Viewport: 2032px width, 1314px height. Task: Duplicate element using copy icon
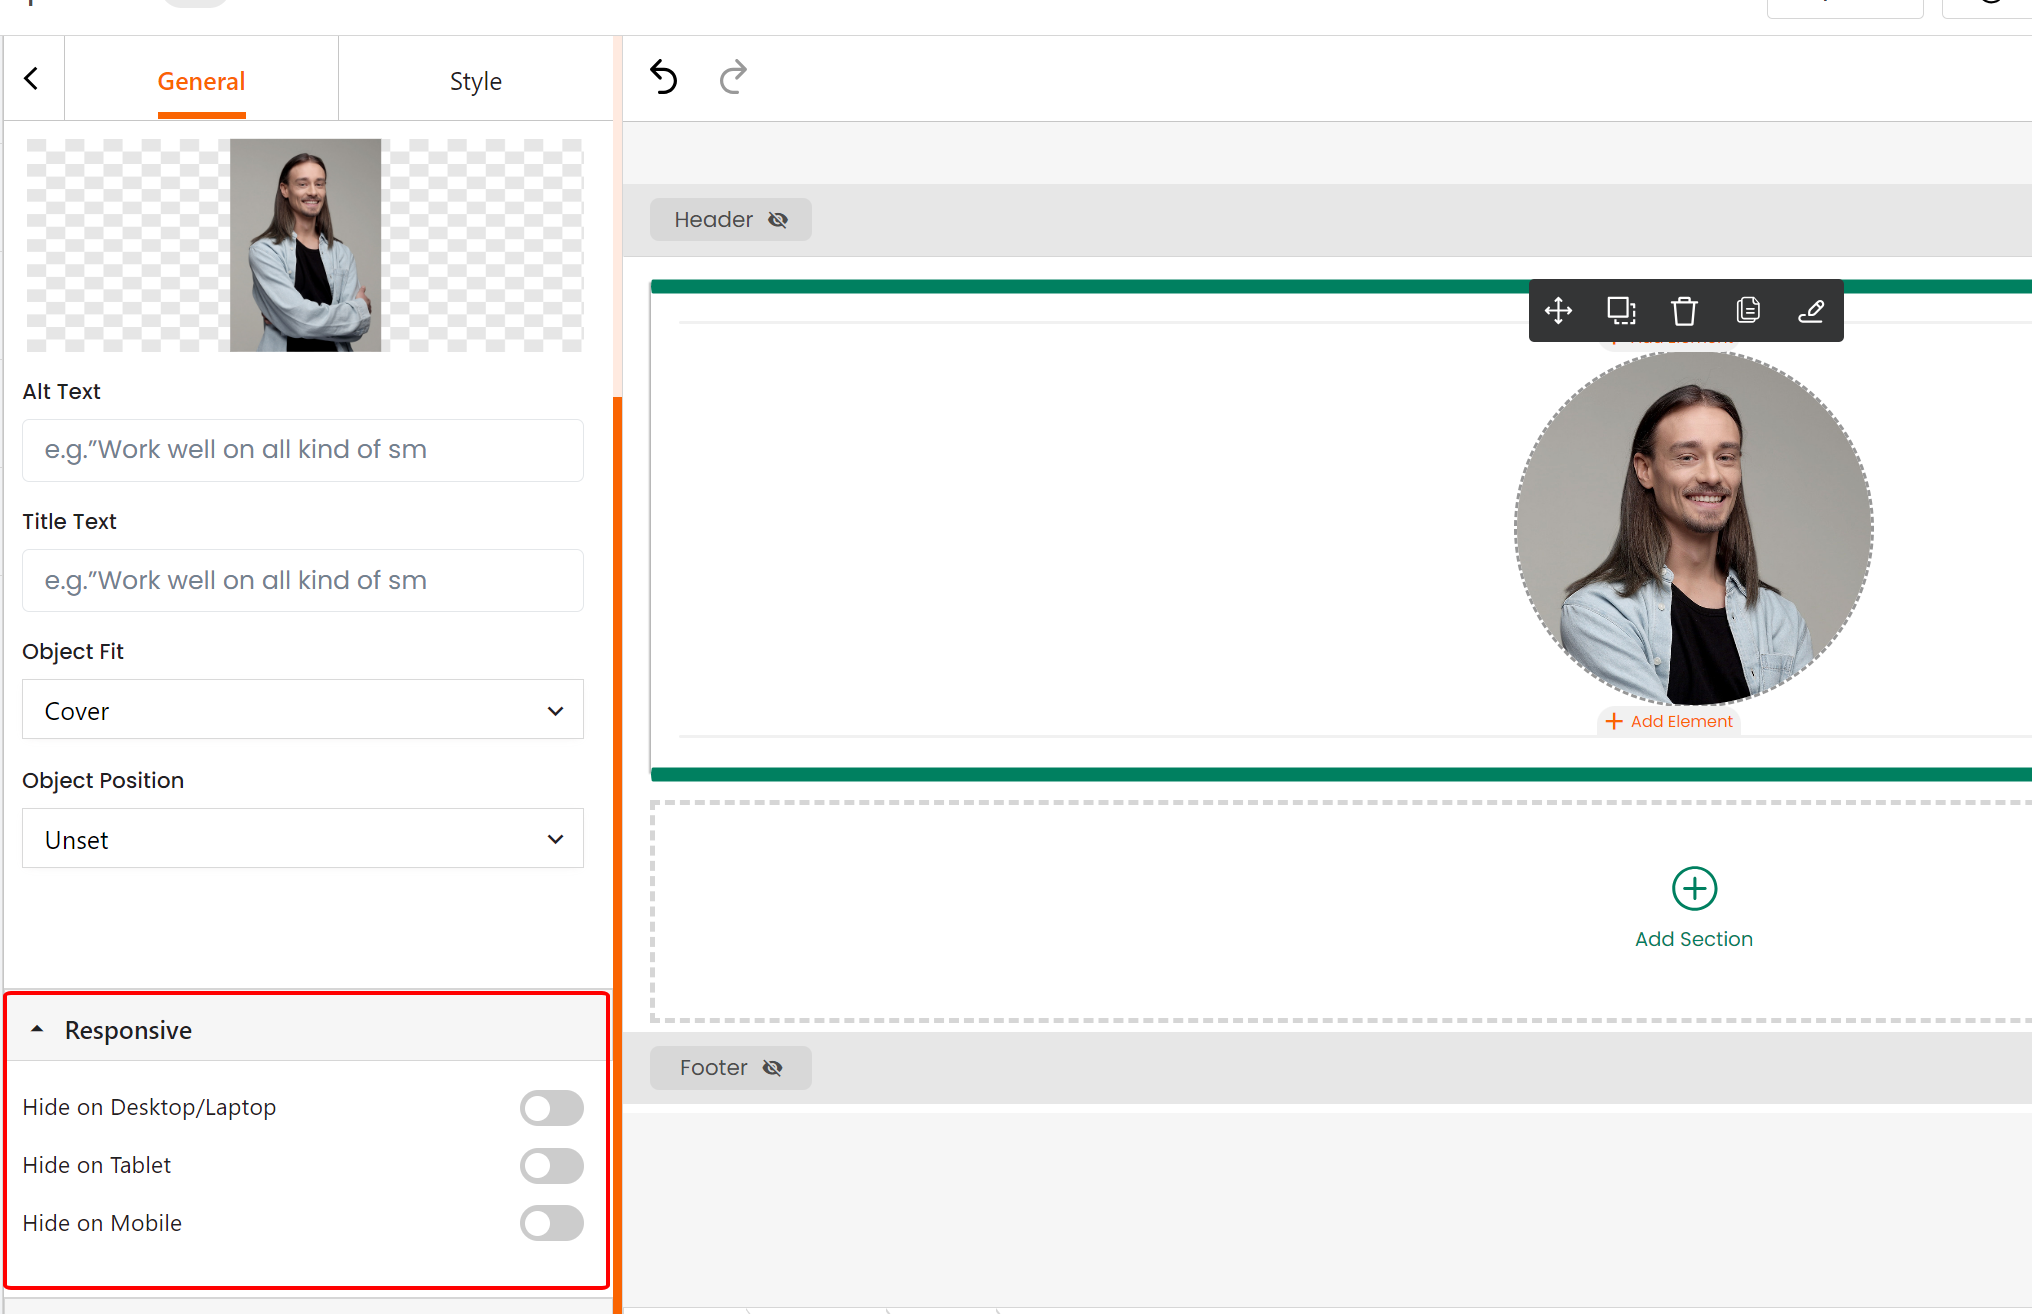click(1748, 311)
